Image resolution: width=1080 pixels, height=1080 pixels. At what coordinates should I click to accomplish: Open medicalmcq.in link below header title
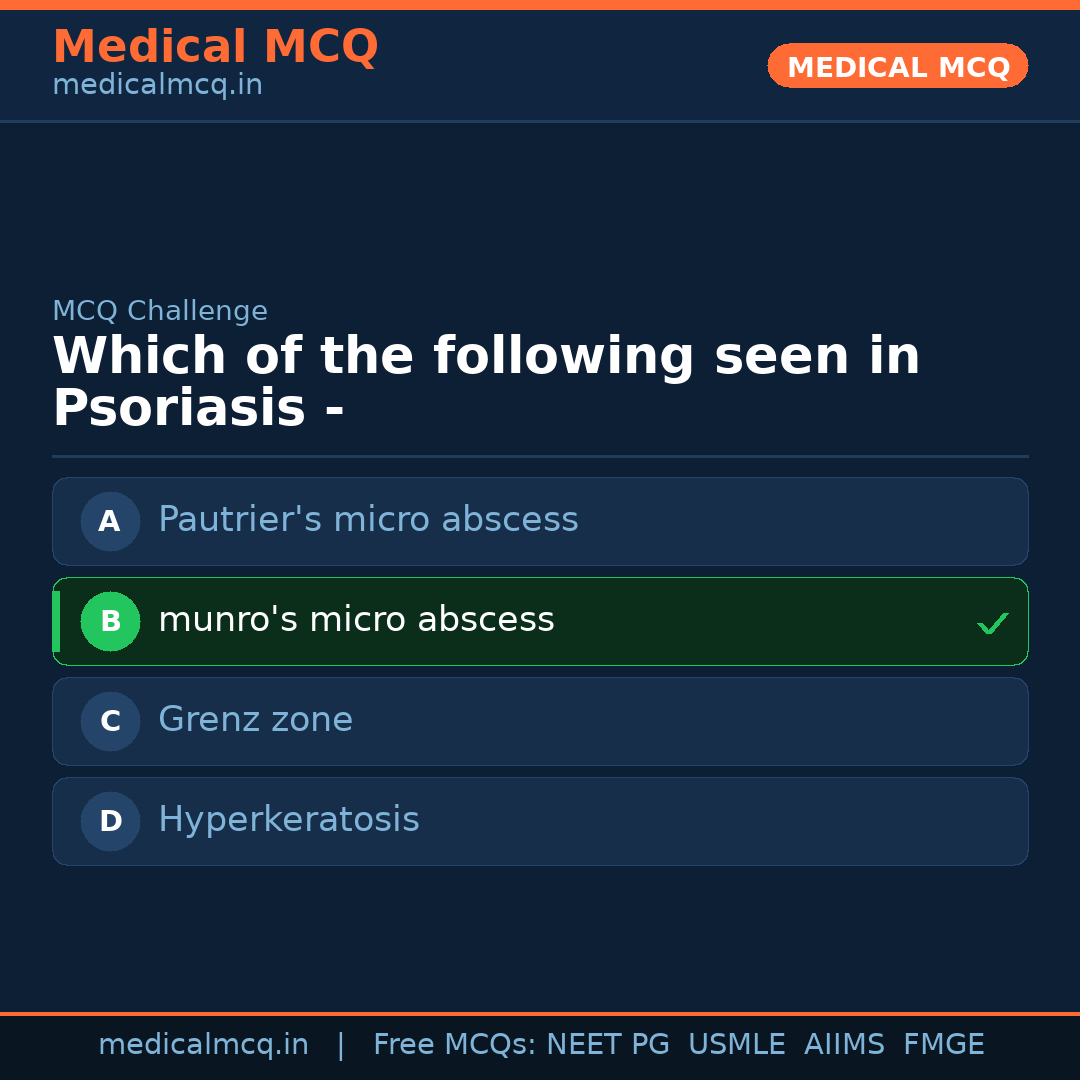[x=157, y=86]
